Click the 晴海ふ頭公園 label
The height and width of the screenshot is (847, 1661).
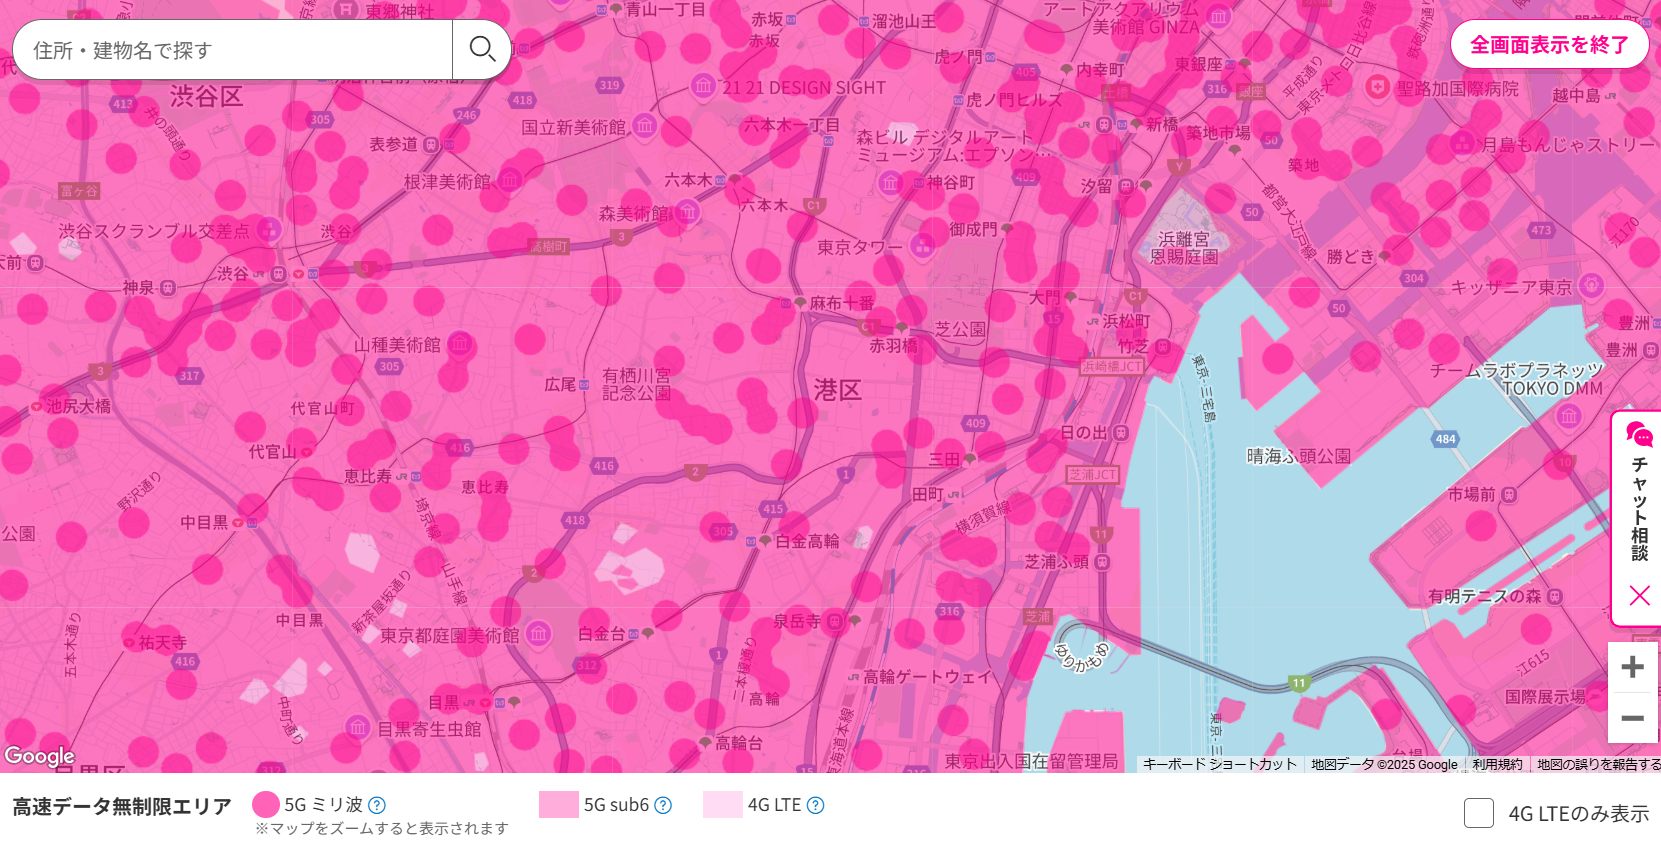(1298, 456)
